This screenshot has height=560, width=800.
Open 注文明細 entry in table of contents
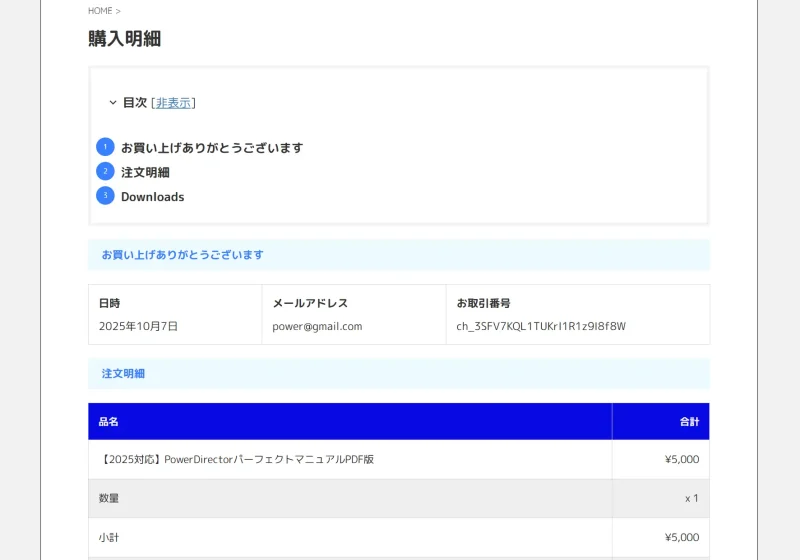[x=145, y=172]
